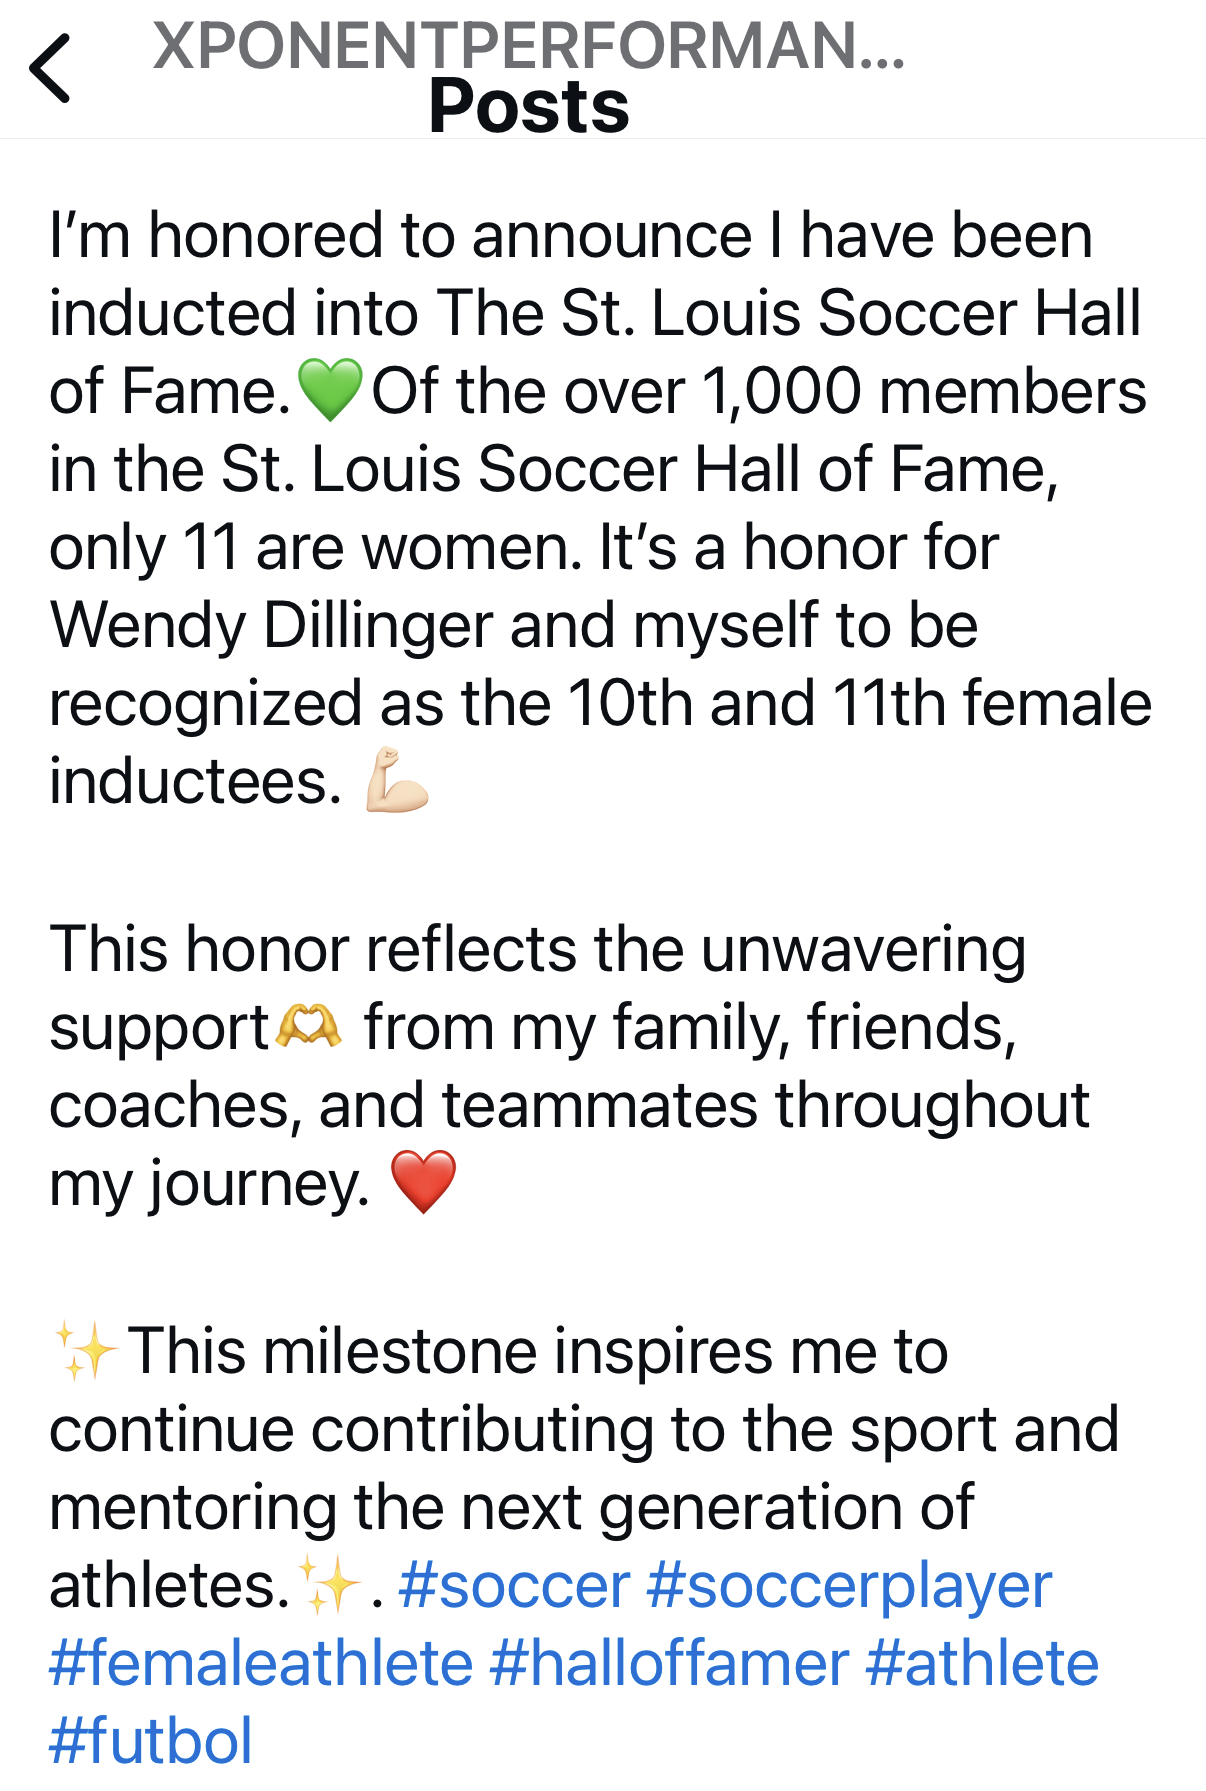Open the #futbol hashtag
Viewport: 1206px width, 1791px height.
tap(148, 1738)
